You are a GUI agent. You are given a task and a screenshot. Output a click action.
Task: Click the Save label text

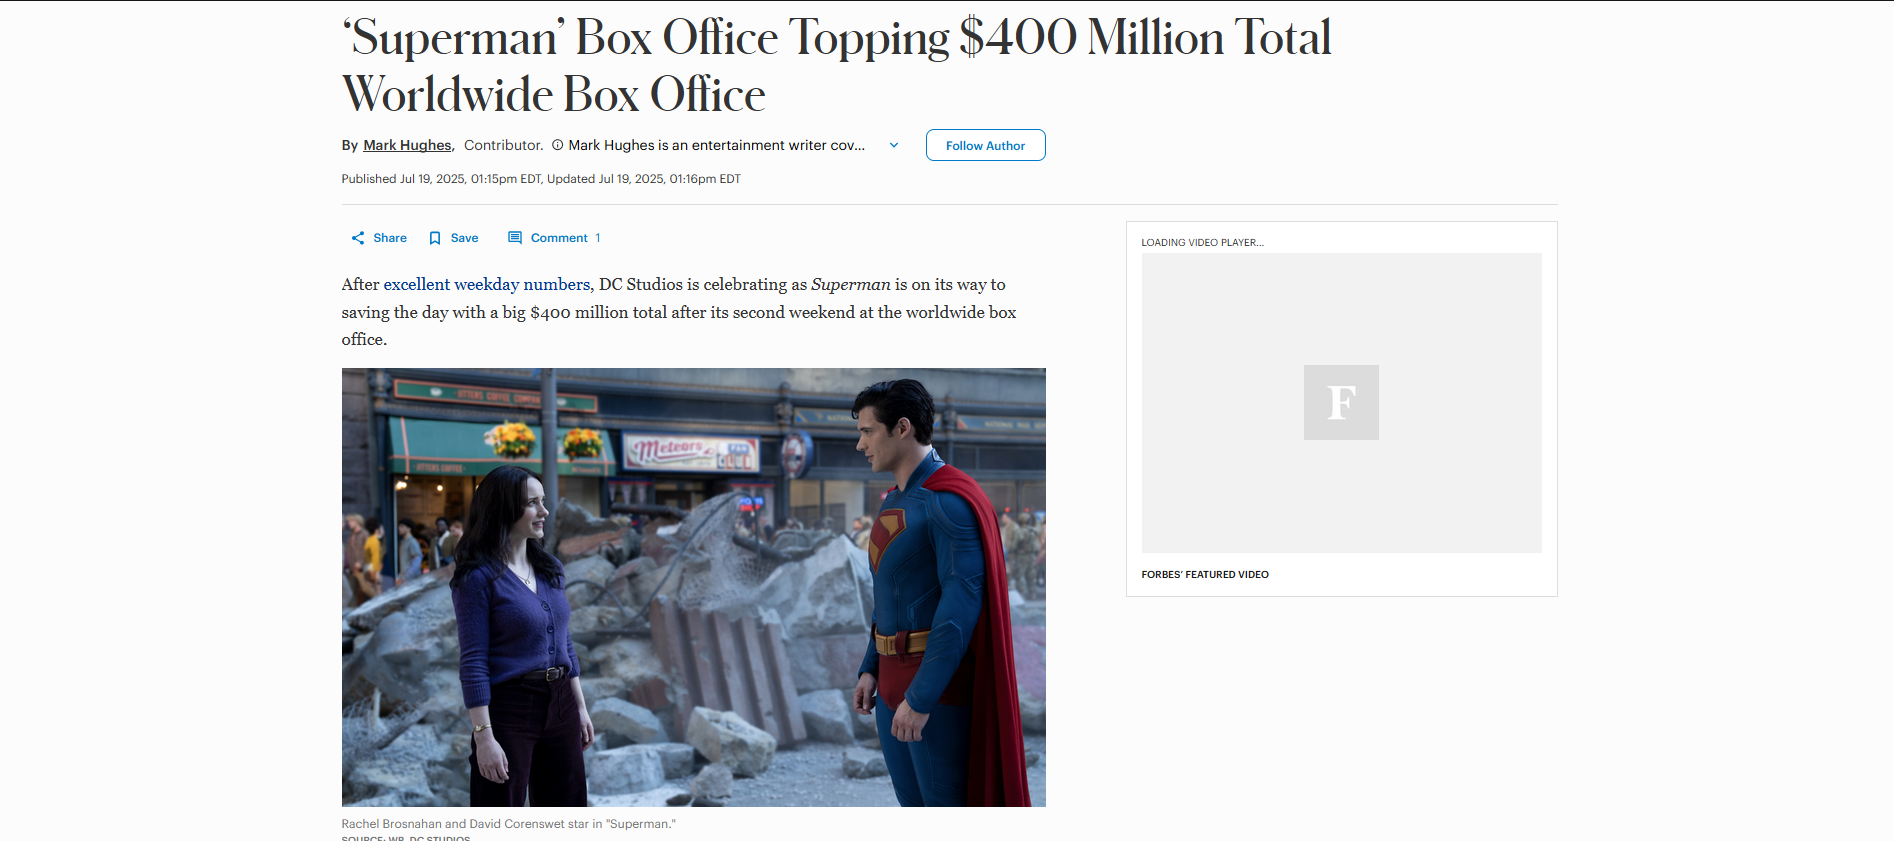[x=464, y=238]
